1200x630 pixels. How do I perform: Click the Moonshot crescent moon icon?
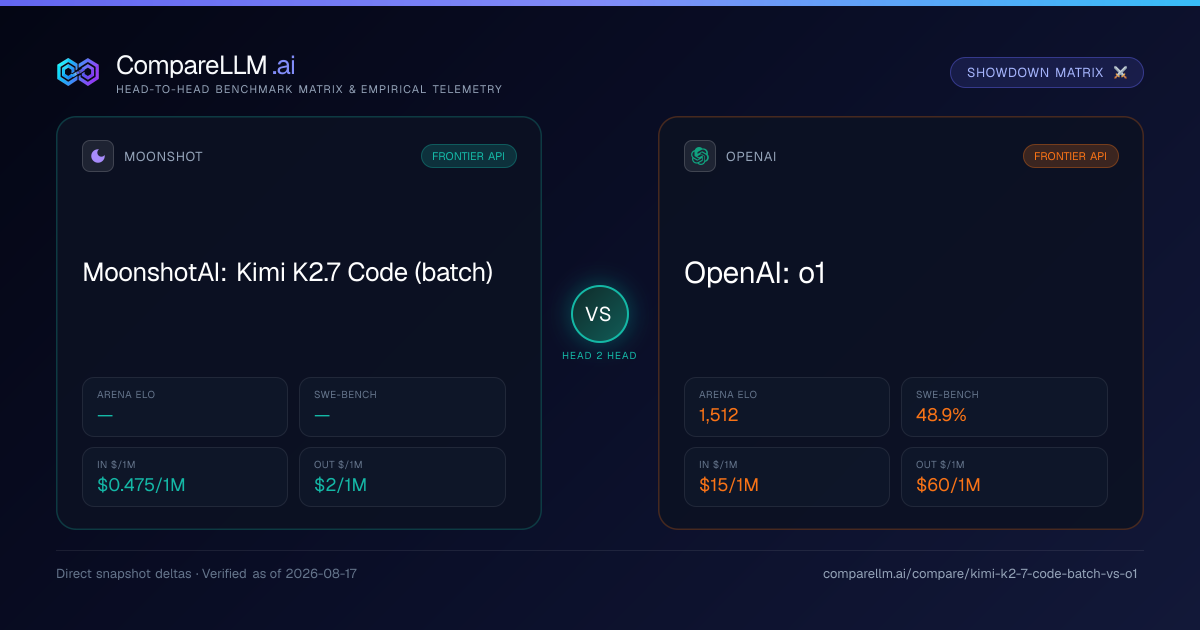98,156
